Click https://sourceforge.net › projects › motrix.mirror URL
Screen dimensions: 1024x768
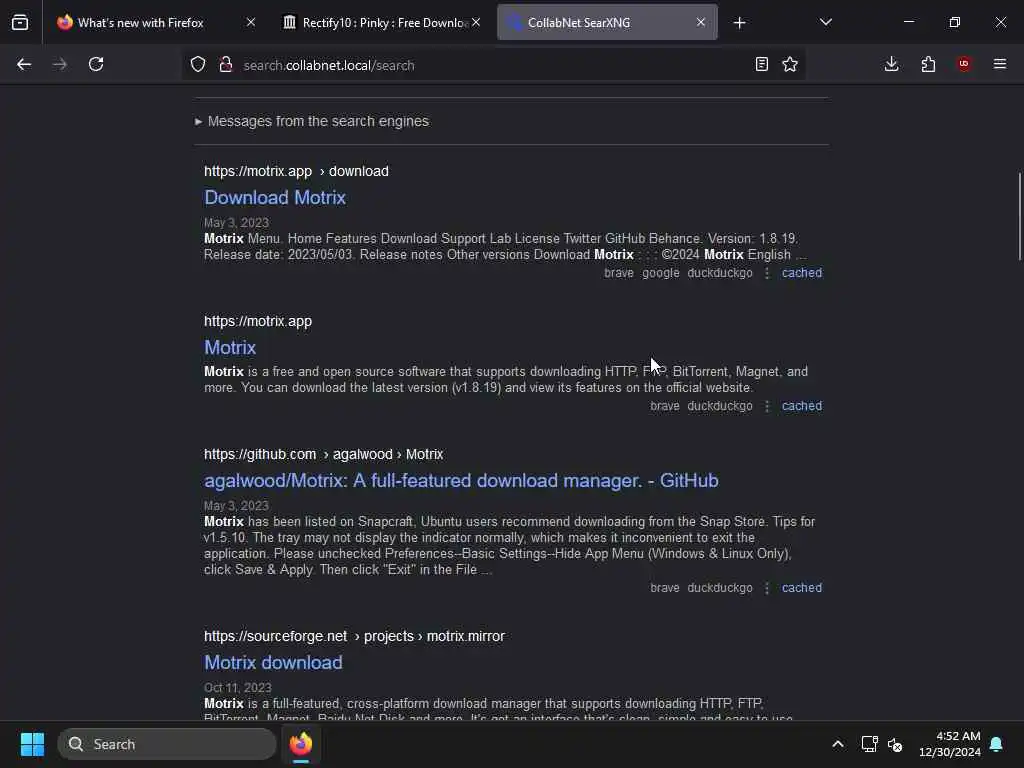tap(354, 636)
